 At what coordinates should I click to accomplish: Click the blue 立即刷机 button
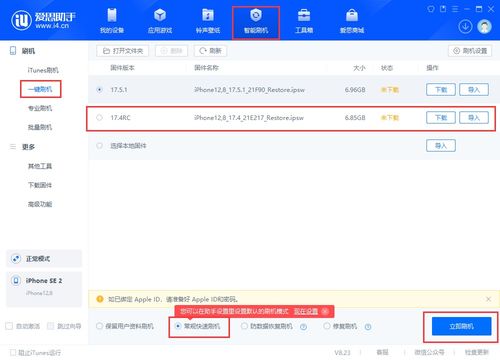pos(461,326)
